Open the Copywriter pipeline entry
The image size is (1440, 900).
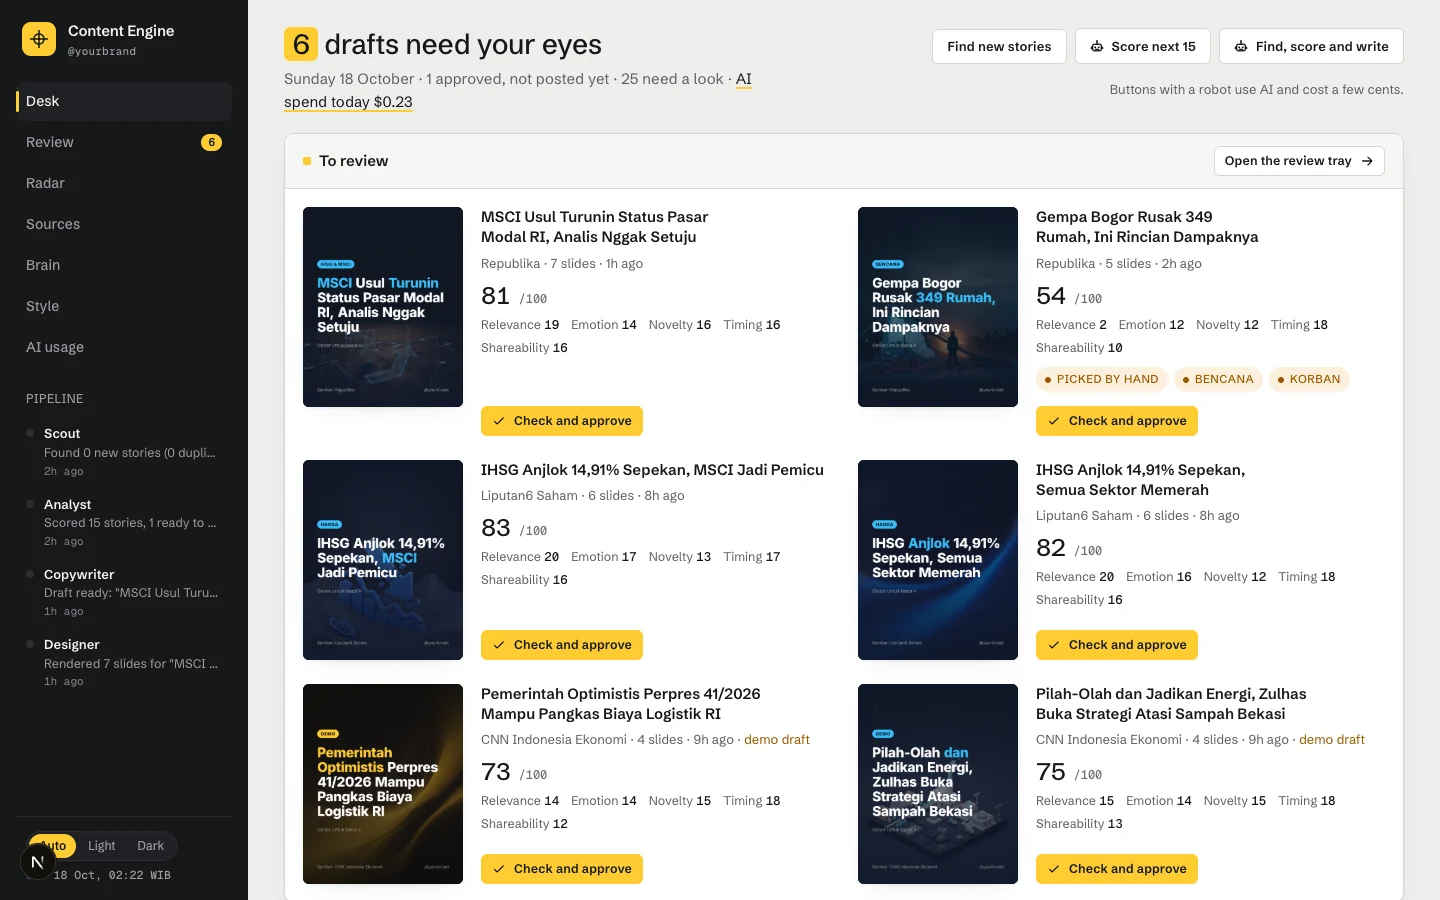pyautogui.click(x=124, y=592)
